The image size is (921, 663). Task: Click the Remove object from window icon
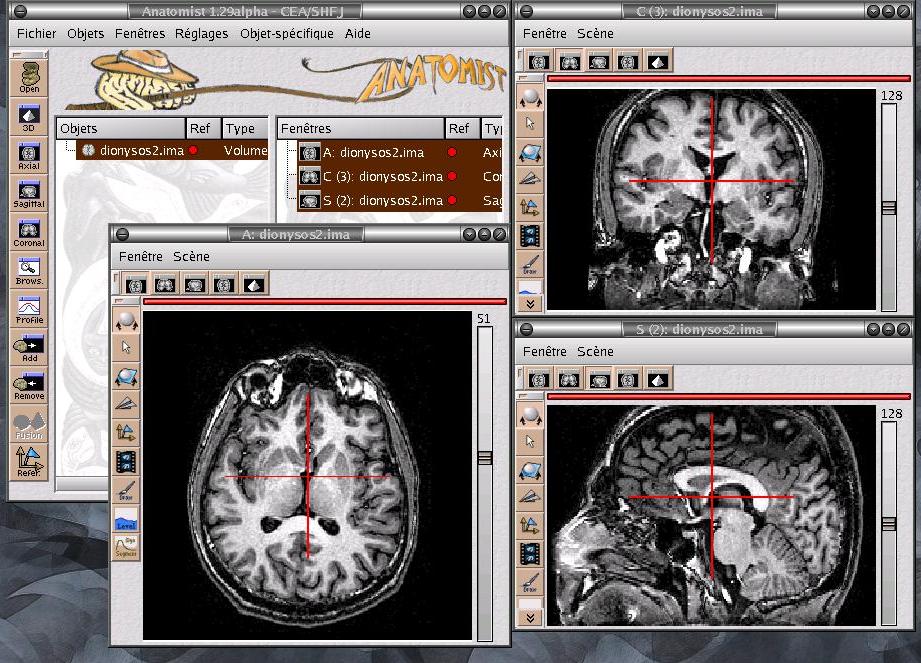[29, 386]
